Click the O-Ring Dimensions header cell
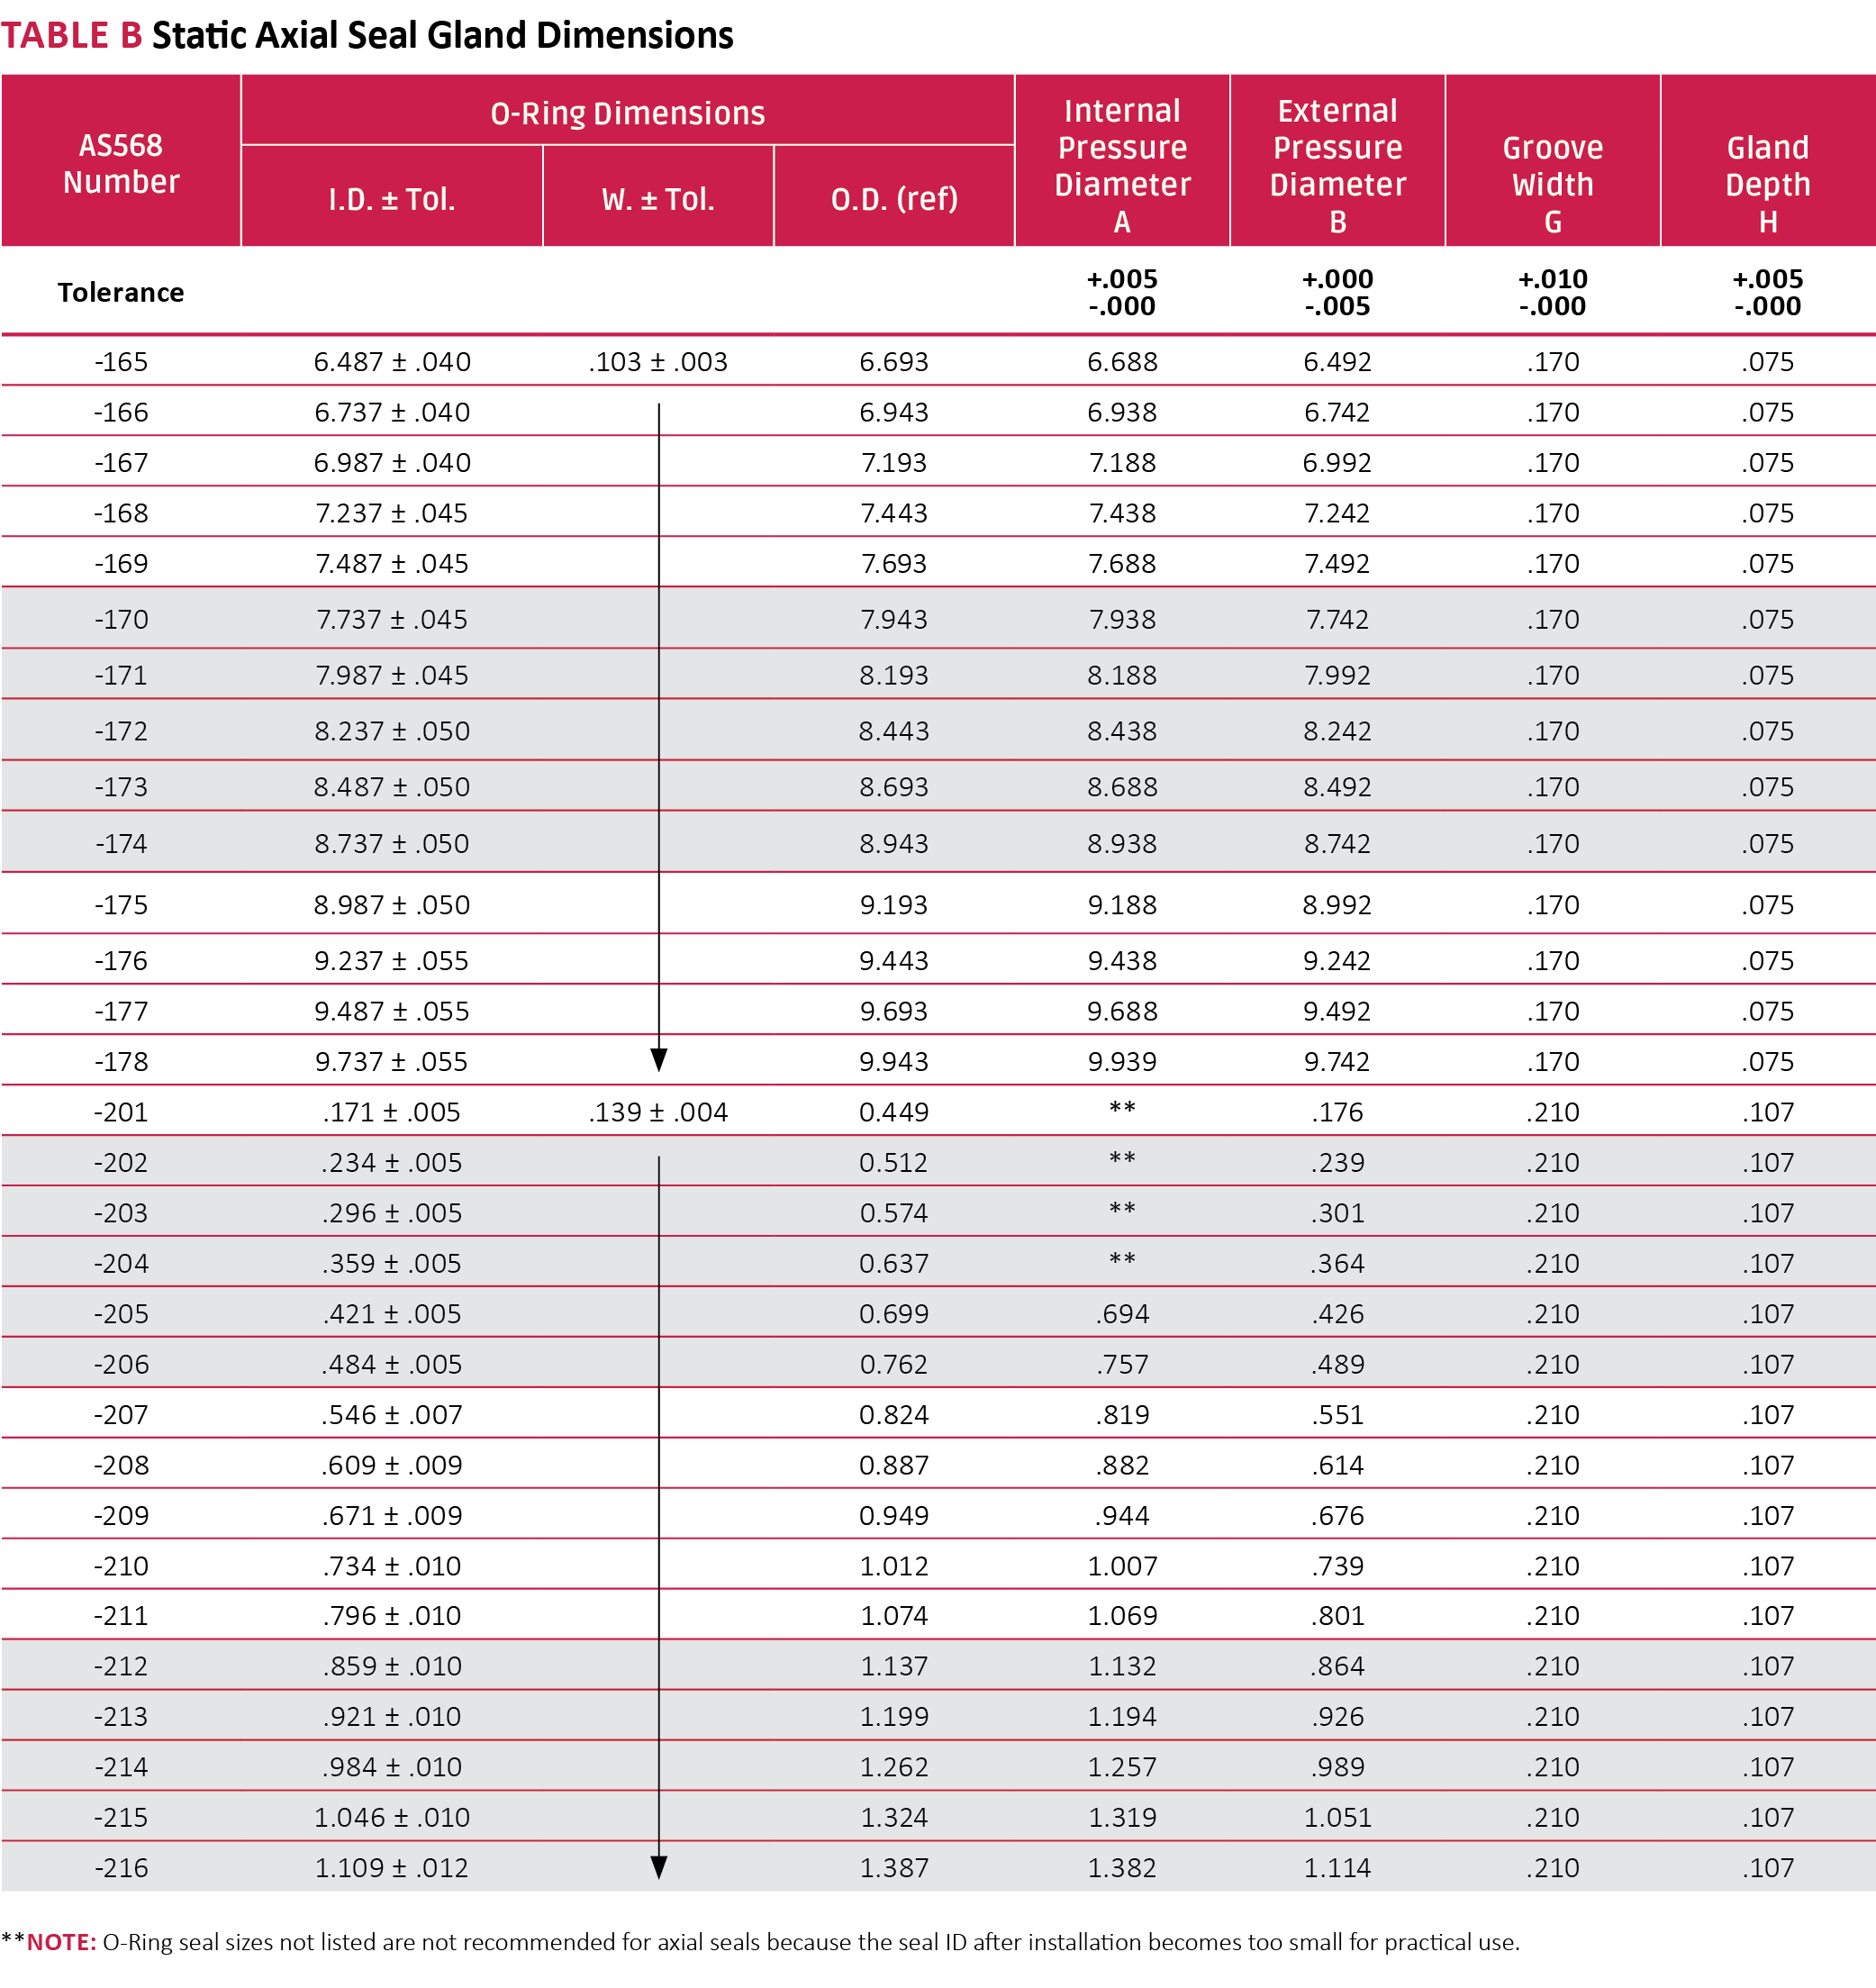The width and height of the screenshot is (1876, 1988). pos(627,113)
